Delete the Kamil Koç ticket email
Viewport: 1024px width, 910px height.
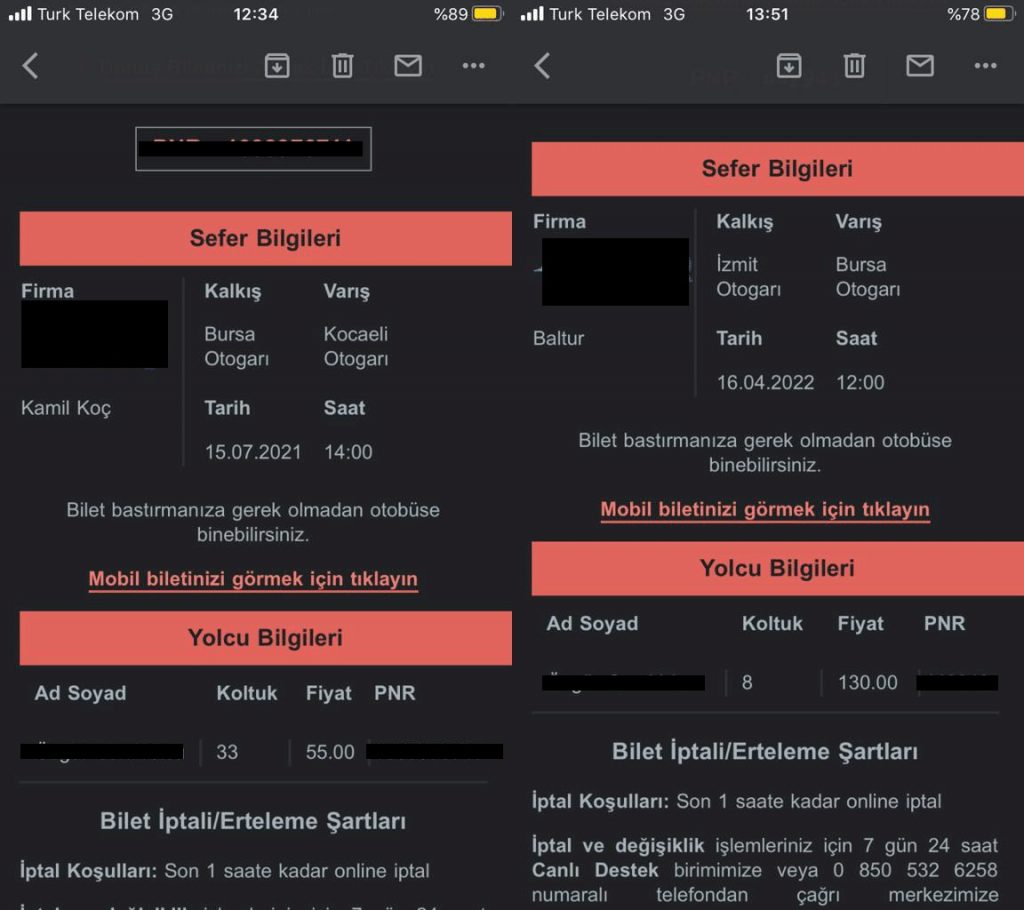342,66
